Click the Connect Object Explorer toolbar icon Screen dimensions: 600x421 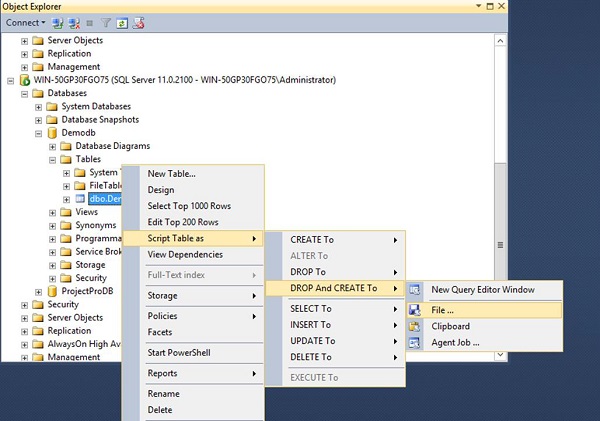click(x=60, y=22)
